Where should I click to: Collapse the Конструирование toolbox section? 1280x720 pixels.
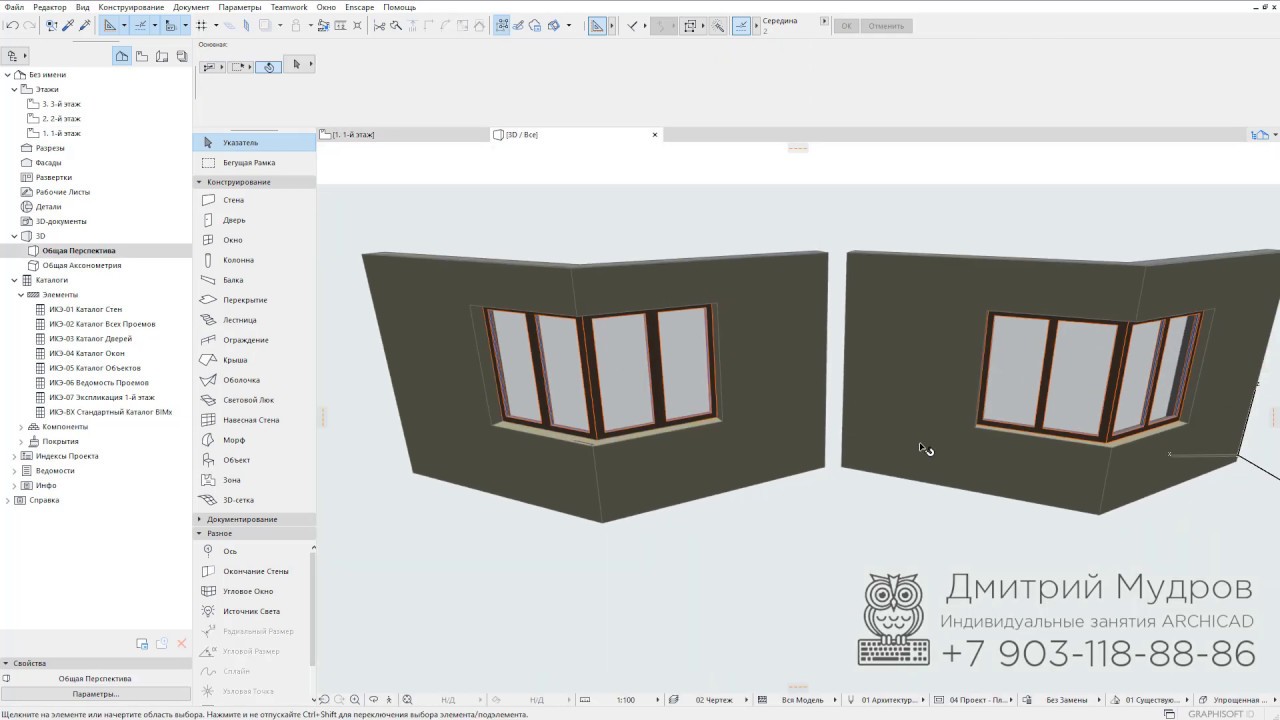(x=199, y=182)
